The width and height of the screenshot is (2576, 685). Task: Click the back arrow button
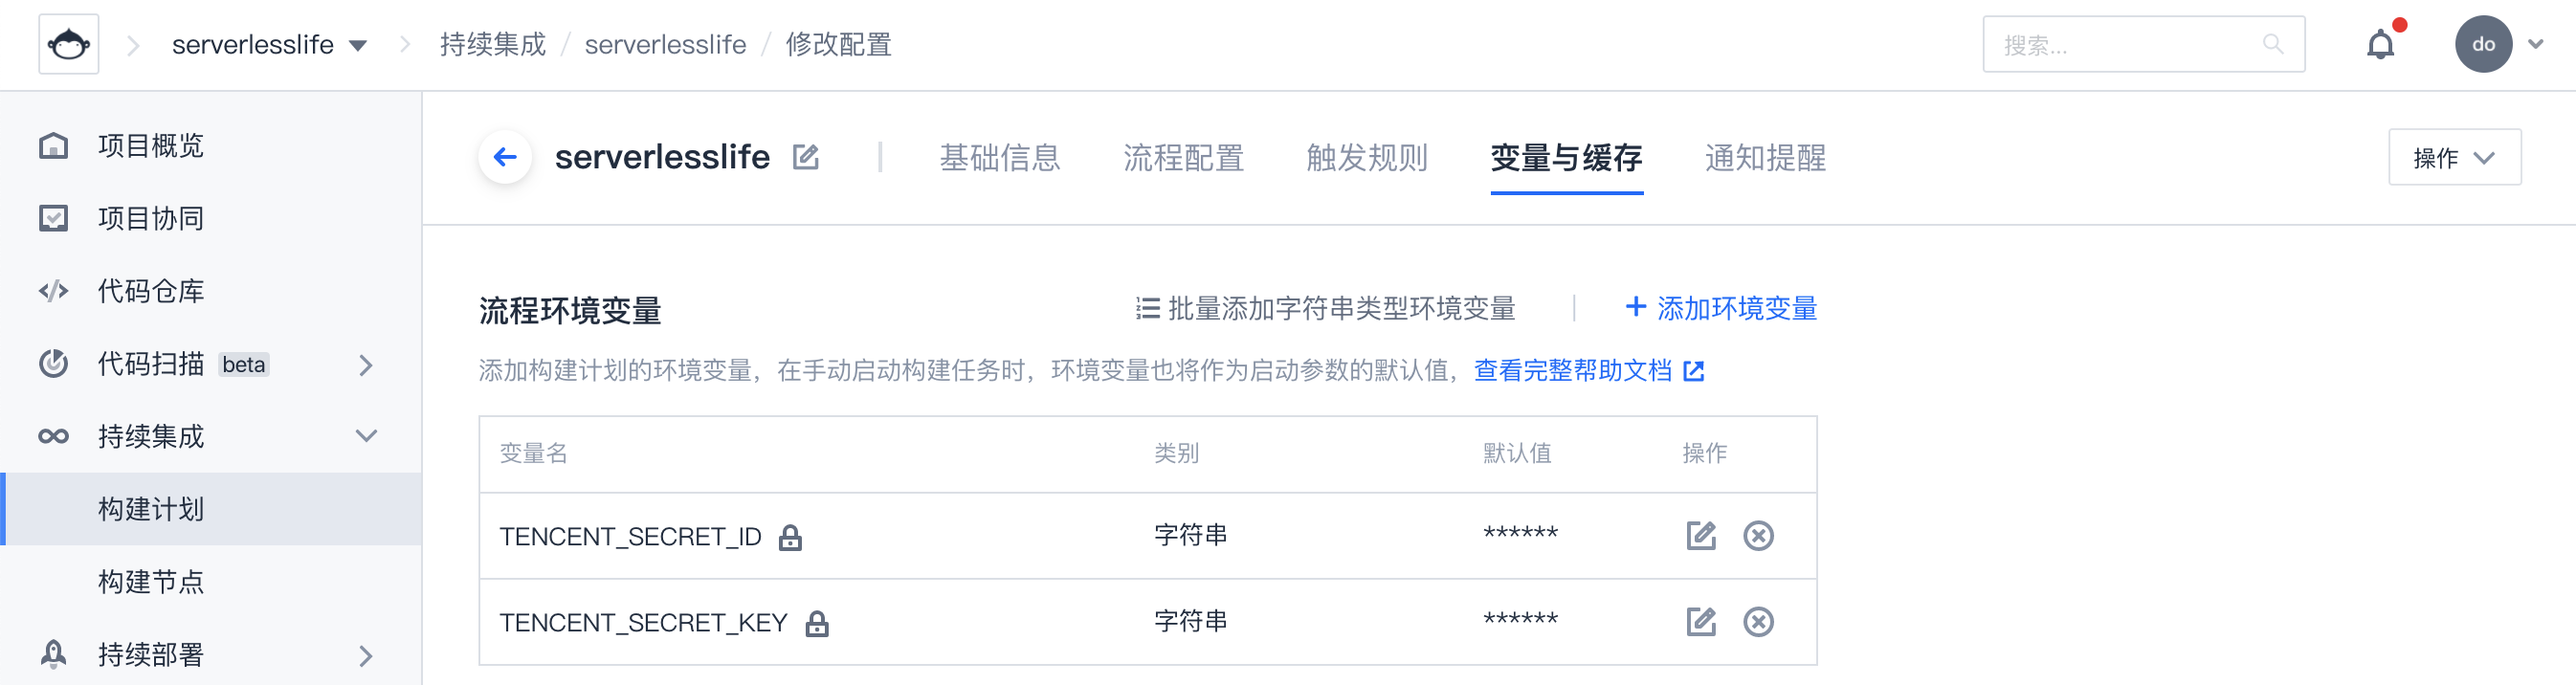click(x=505, y=157)
